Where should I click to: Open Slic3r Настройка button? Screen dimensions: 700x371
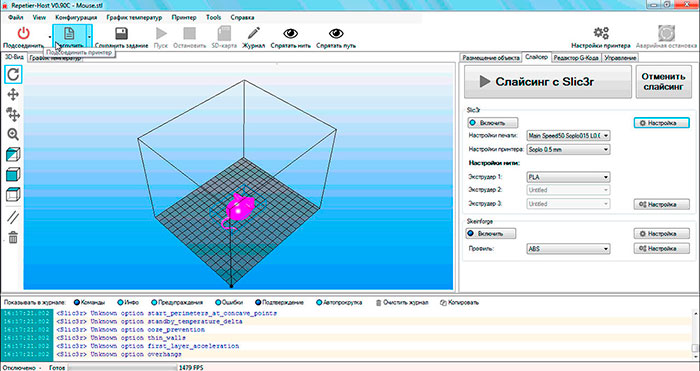662,123
